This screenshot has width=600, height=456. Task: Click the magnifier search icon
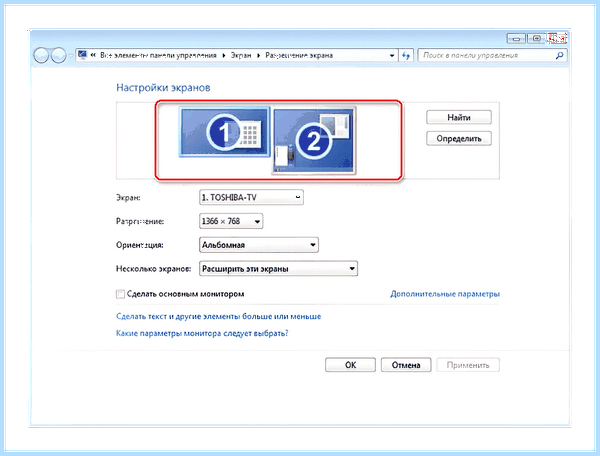pos(559,55)
